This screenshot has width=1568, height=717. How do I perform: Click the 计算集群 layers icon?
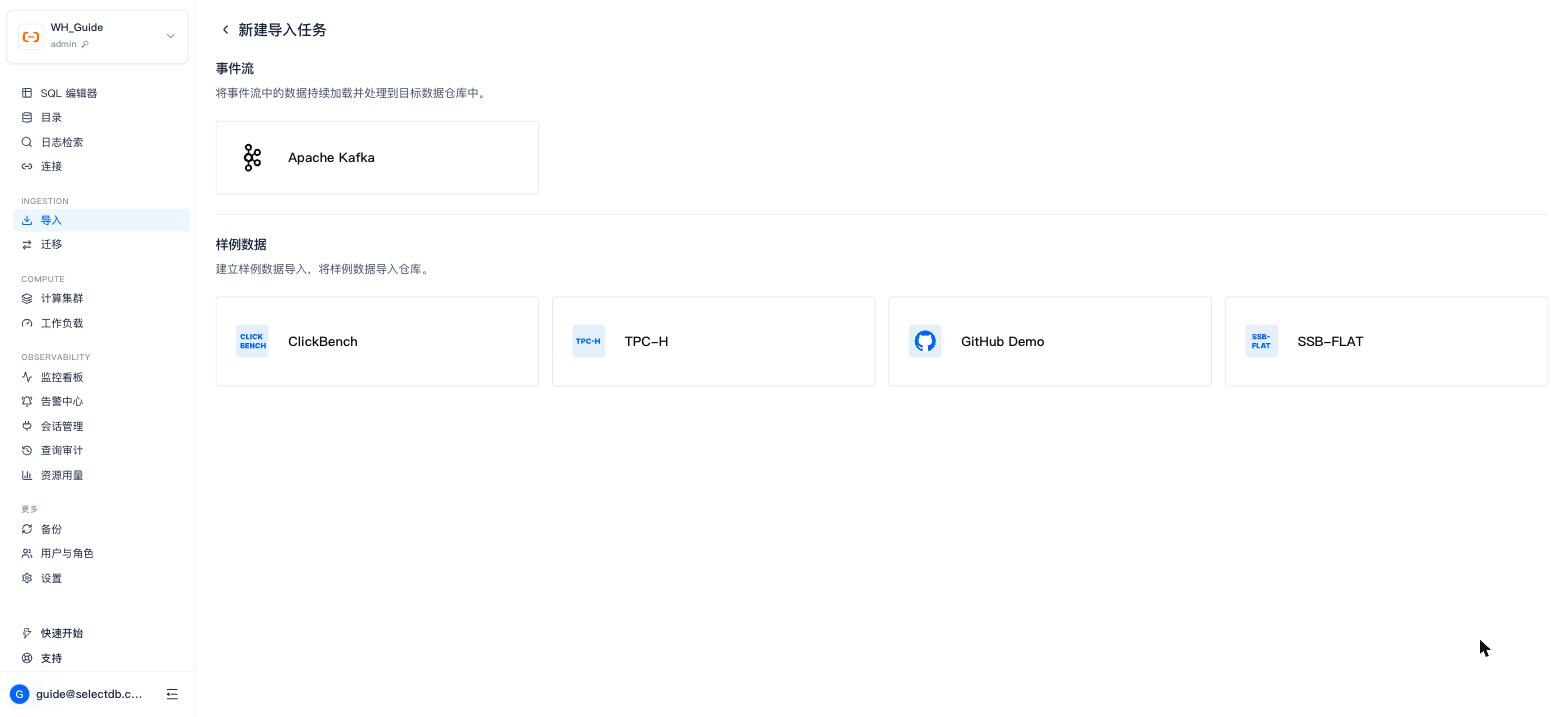click(27, 298)
